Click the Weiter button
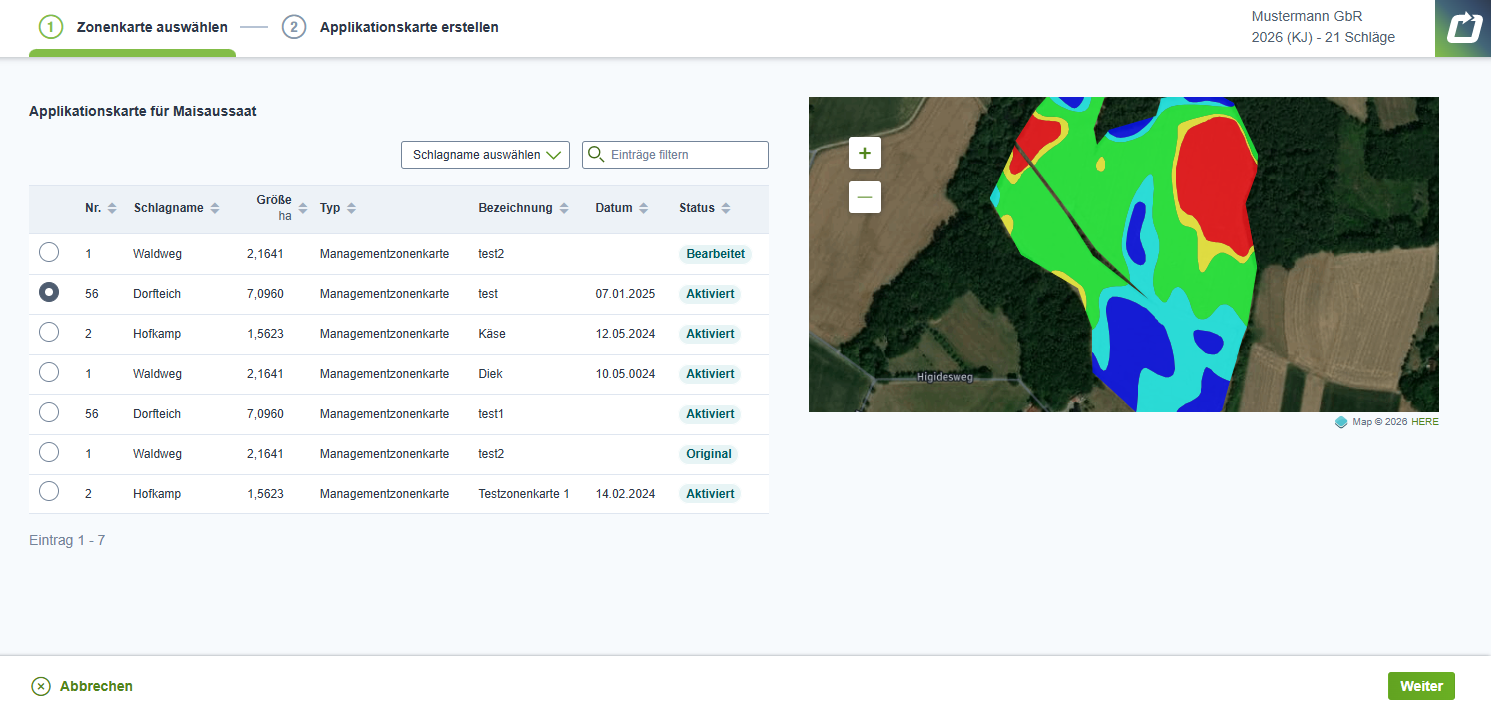This screenshot has height=710, width=1491. (x=1421, y=686)
